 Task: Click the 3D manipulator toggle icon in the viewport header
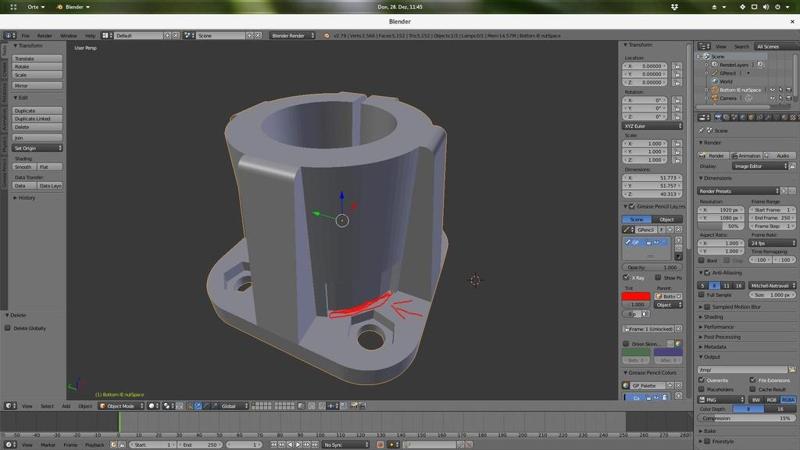pos(199,406)
